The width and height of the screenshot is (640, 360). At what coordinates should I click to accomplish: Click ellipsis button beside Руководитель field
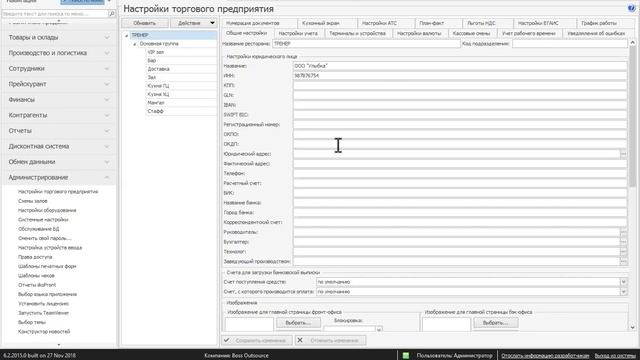623,232
